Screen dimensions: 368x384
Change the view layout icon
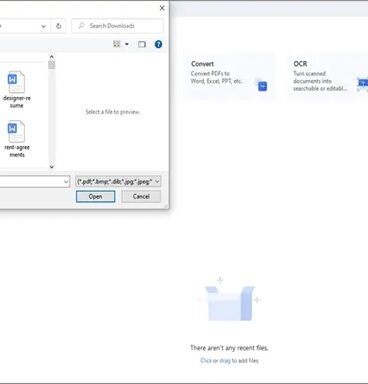coord(117,44)
